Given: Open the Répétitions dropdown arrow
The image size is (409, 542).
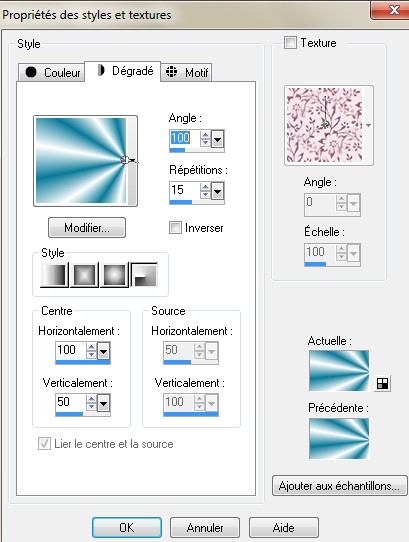Looking at the screenshot, I should [217, 191].
